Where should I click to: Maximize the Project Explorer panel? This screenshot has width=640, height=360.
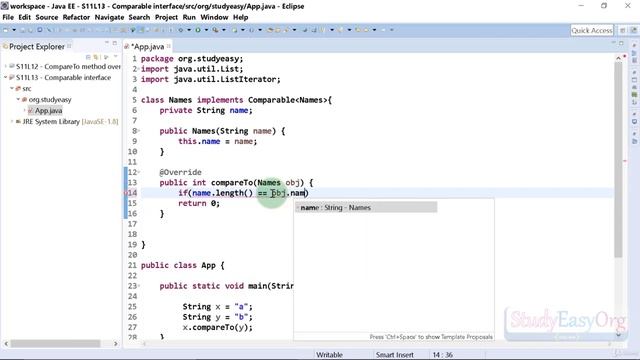(x=115, y=42)
